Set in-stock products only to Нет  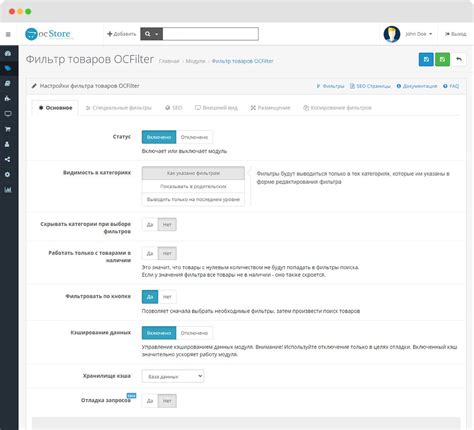click(x=167, y=254)
